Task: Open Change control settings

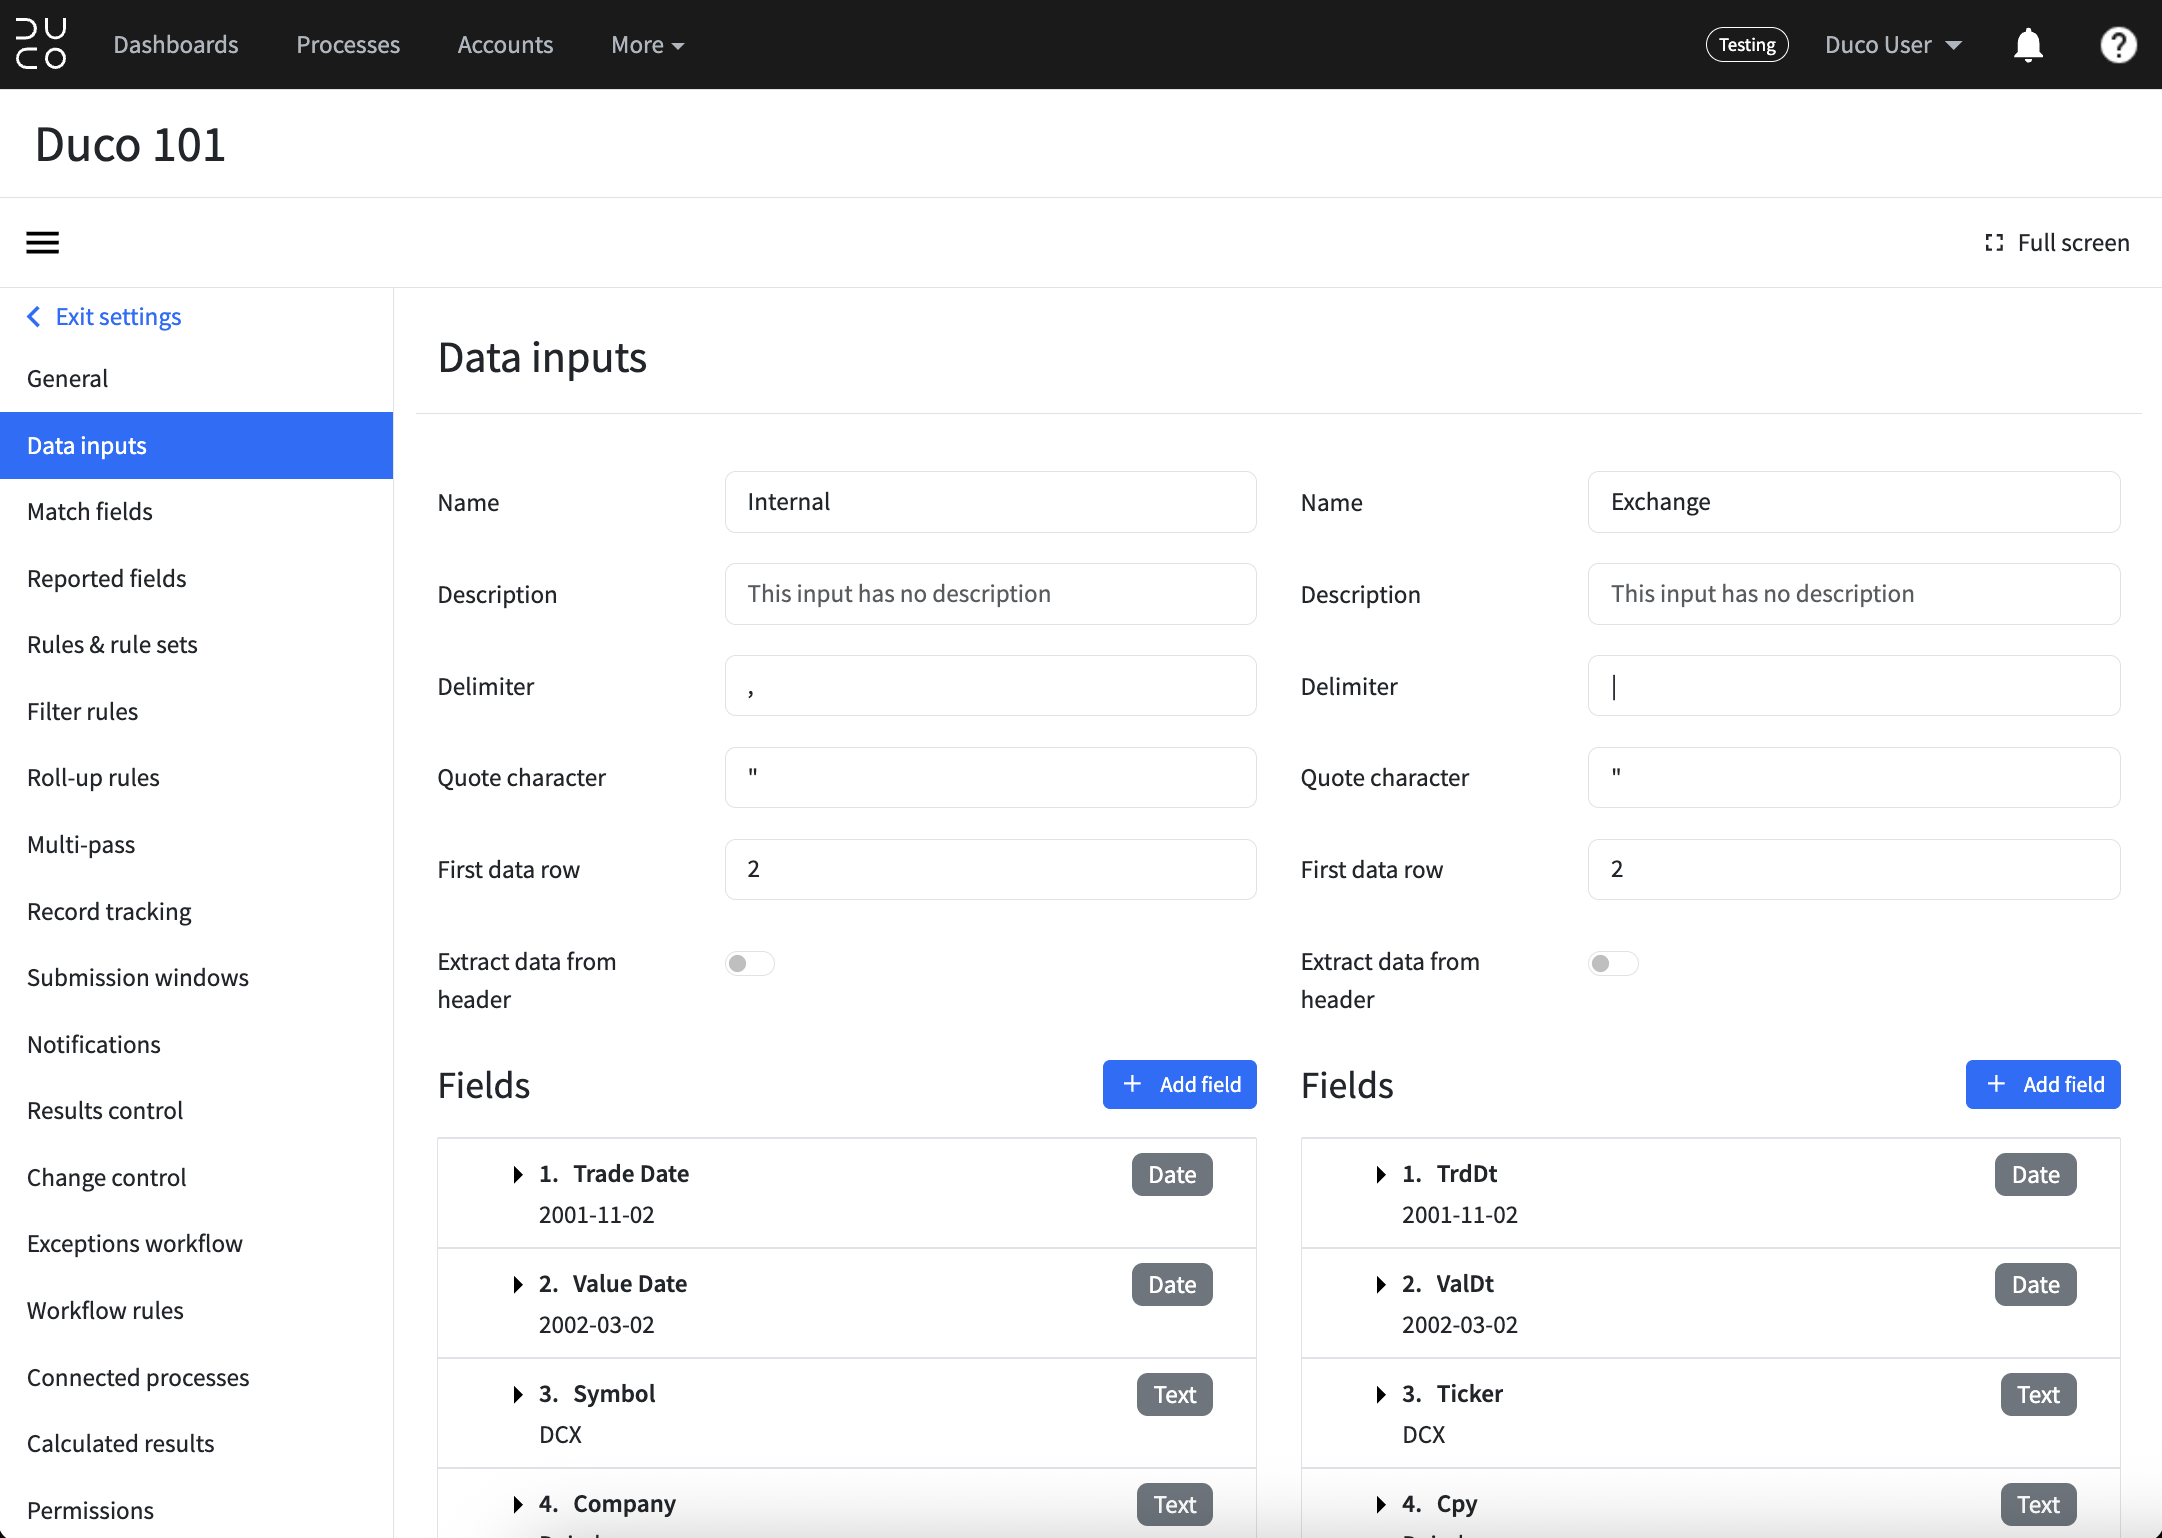Action: tap(196, 1177)
